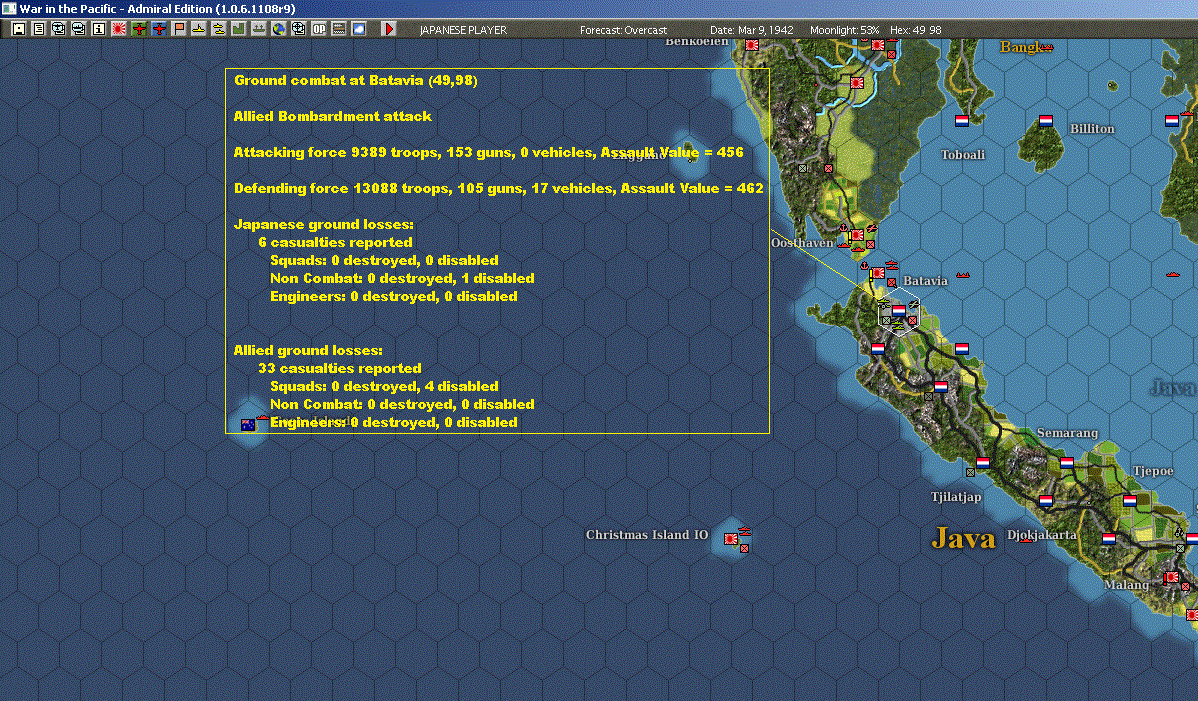Viewport: 1198px width, 701px height.
Task: Select Japanese flag at Christmas Island IO
Action: pyautogui.click(x=731, y=538)
